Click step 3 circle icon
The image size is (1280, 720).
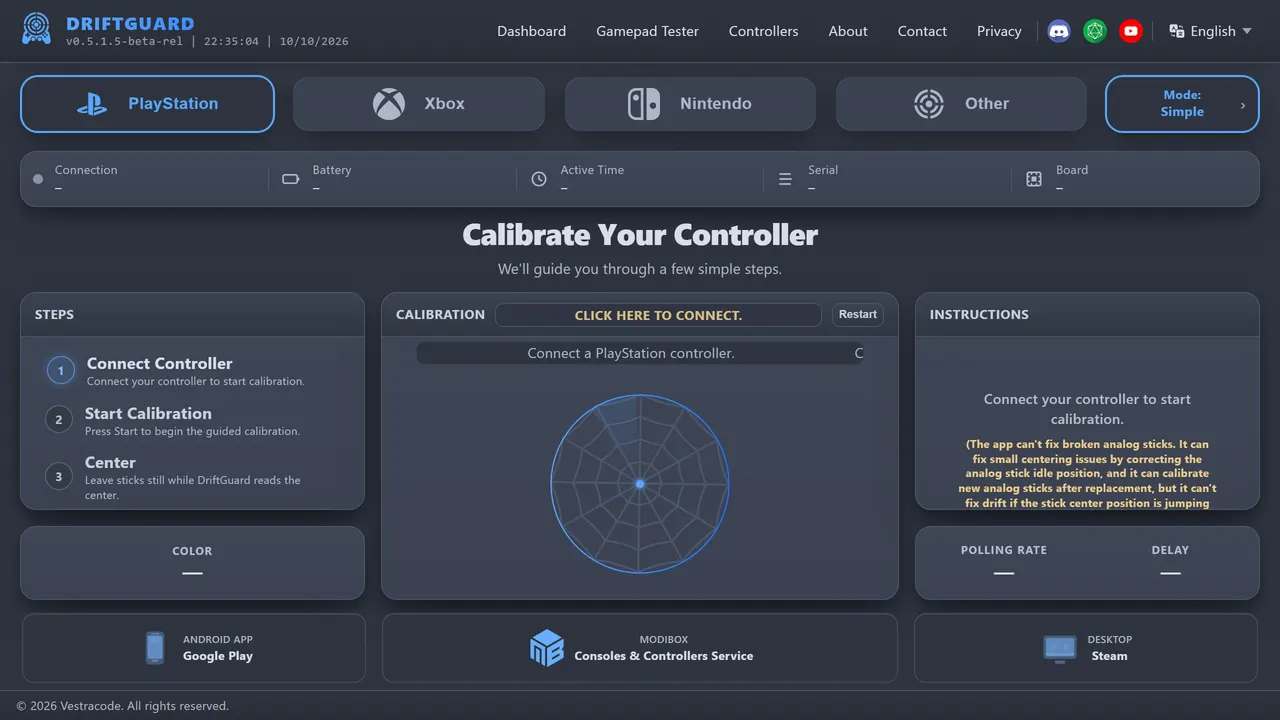[59, 476]
